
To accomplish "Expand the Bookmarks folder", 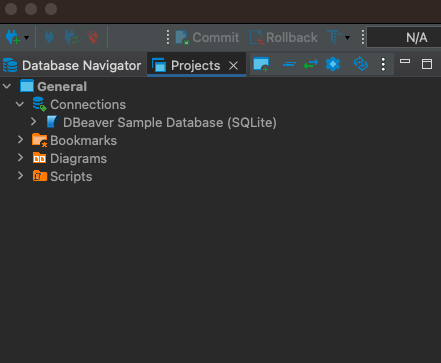I will (x=20, y=140).
